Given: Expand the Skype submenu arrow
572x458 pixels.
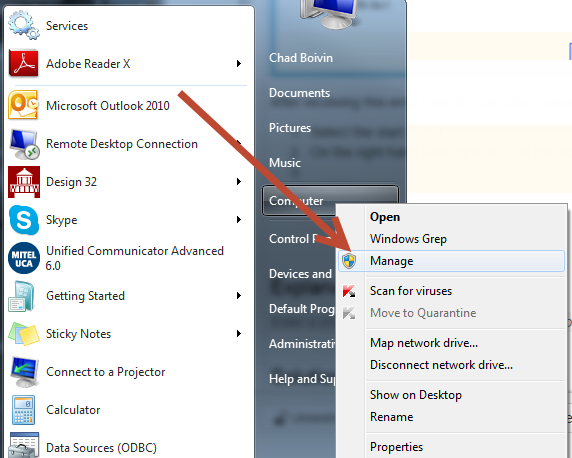Looking at the screenshot, I should 239,219.
